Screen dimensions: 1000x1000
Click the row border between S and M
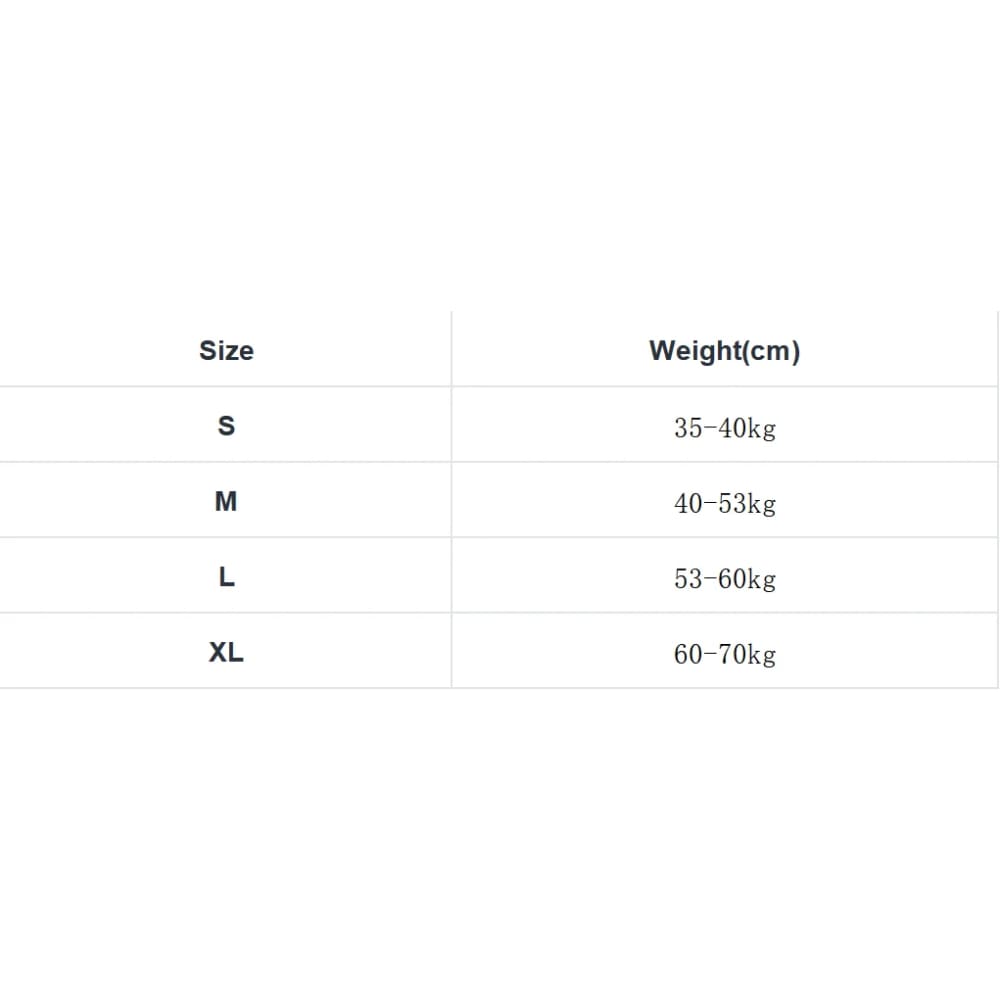click(226, 462)
